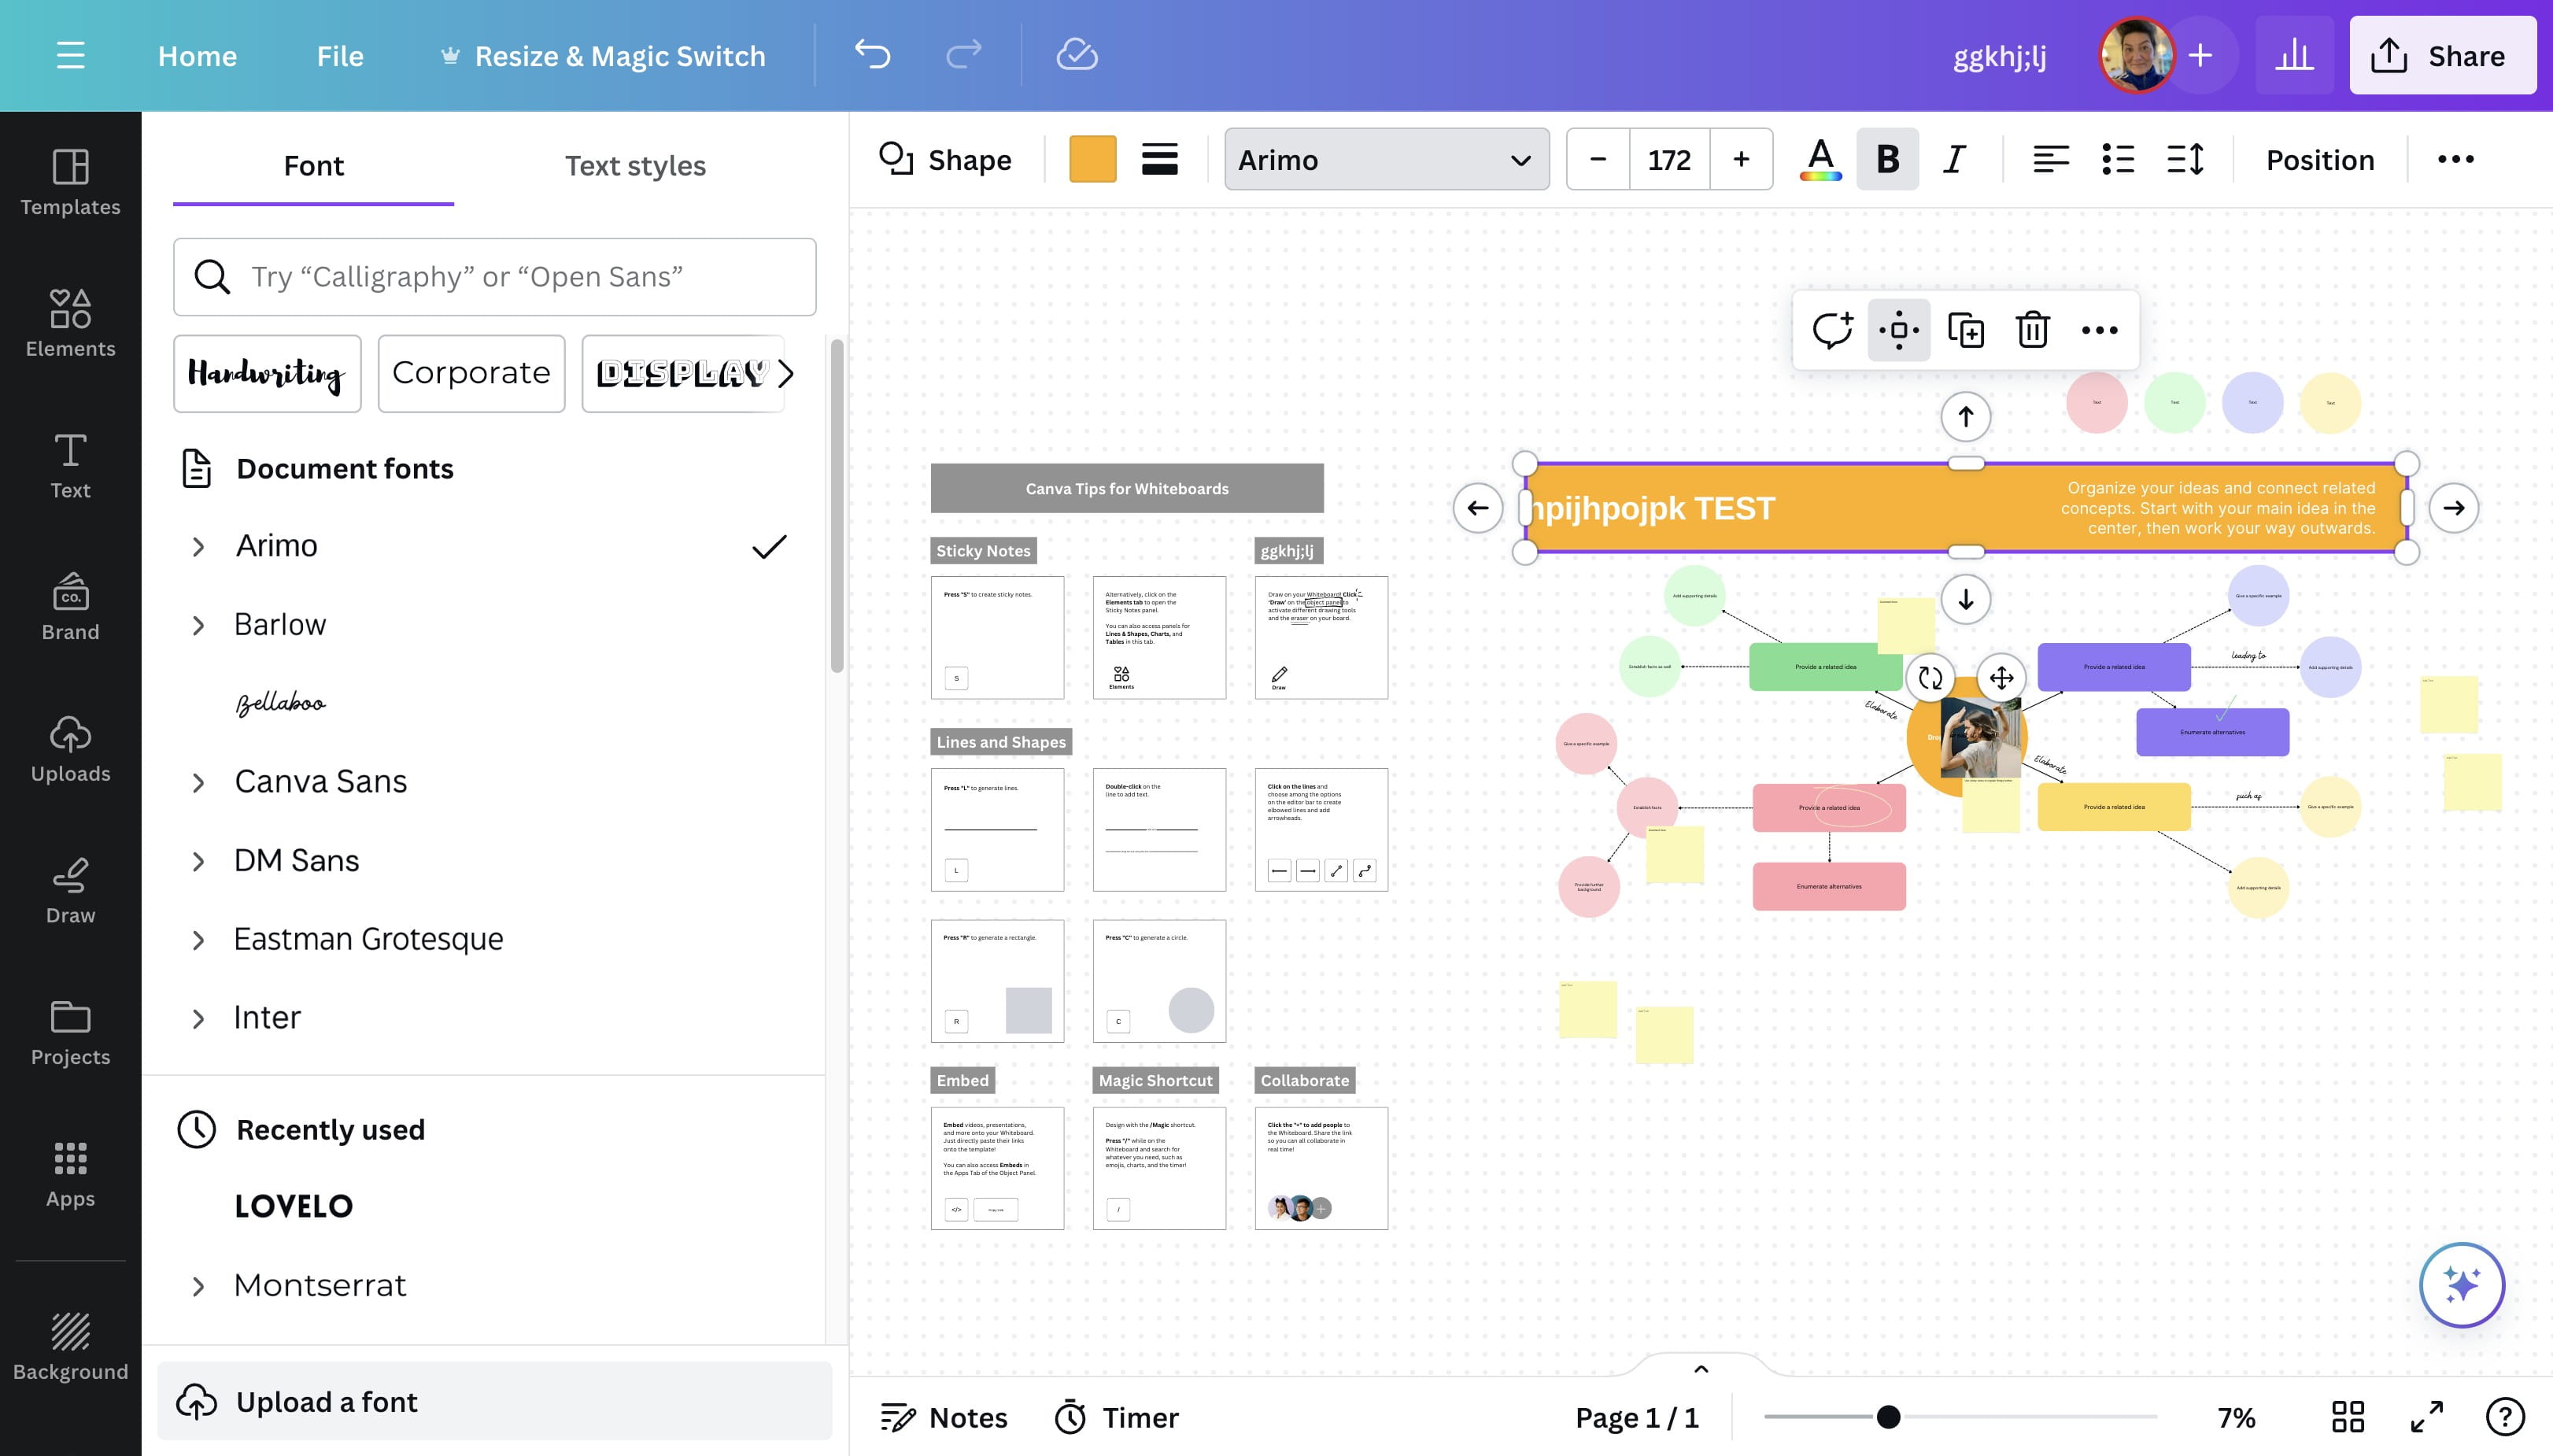
Task: Expand Montserrat font styles
Action: [x=198, y=1286]
